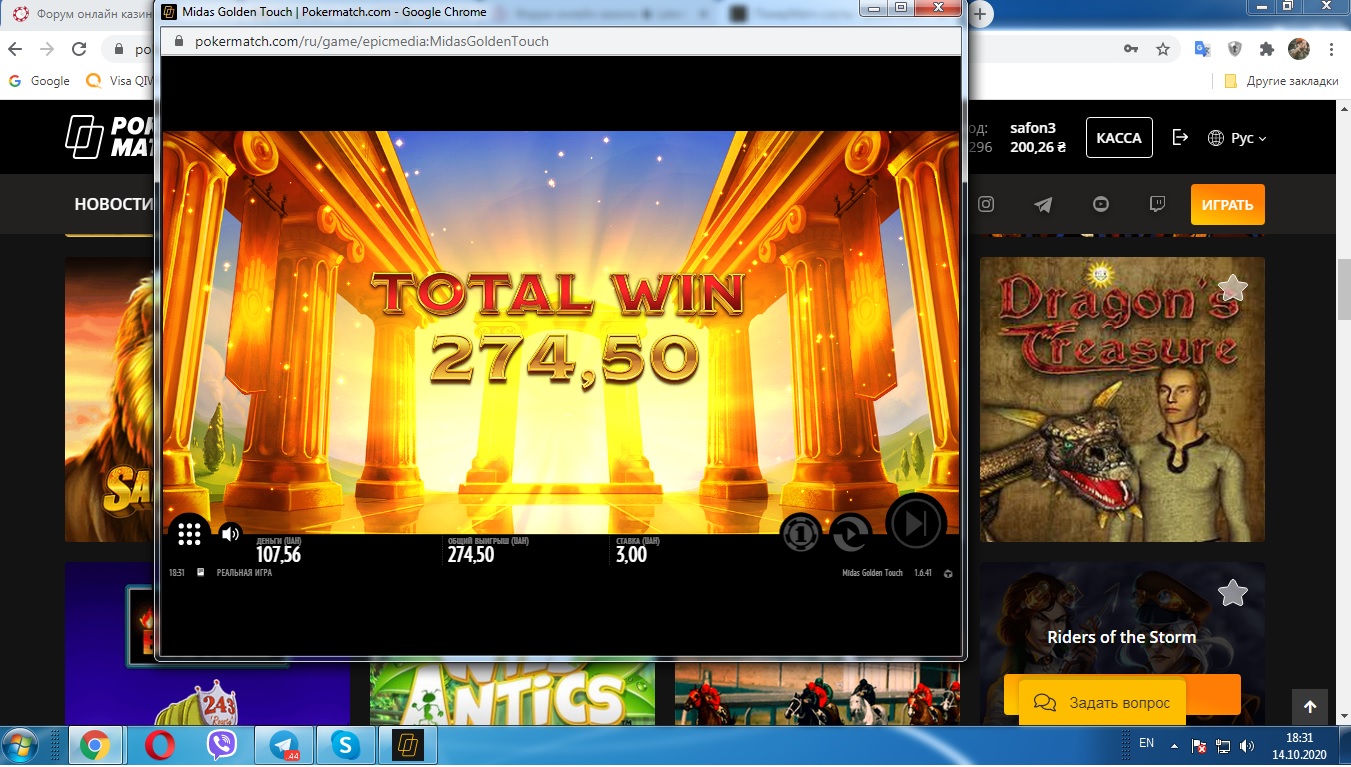Mute the game sound speaker icon
Viewport: 1351px width, 767px height.
coord(231,534)
